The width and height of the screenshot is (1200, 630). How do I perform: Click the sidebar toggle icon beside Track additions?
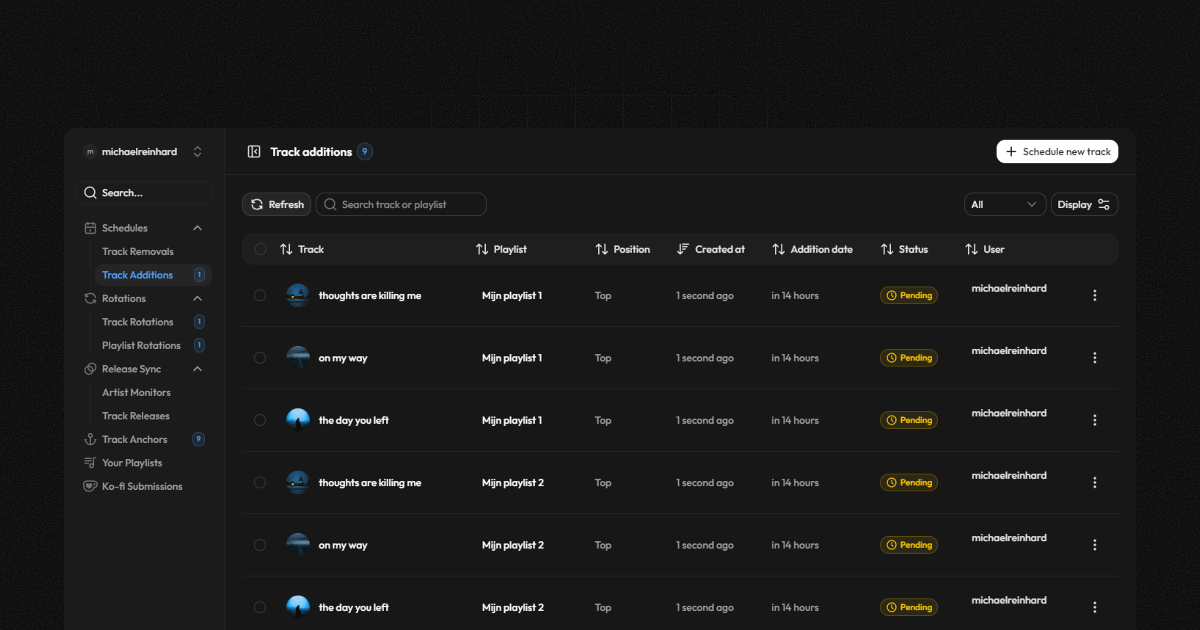coord(254,151)
